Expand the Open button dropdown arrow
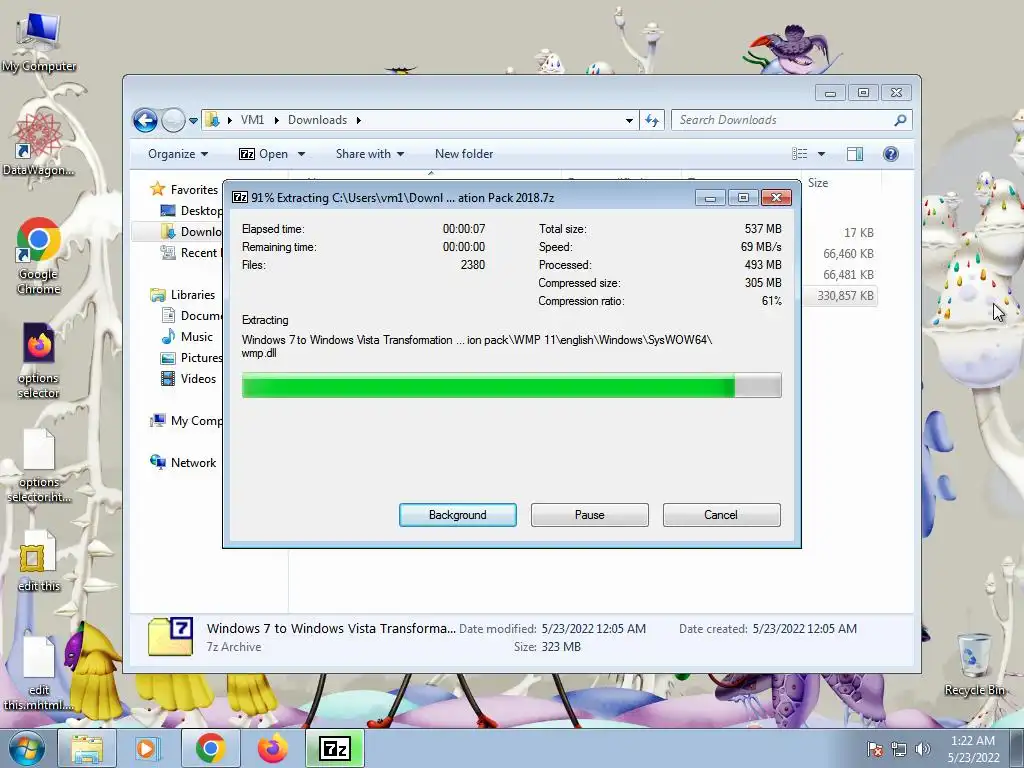This screenshot has height=768, width=1024. tap(301, 154)
